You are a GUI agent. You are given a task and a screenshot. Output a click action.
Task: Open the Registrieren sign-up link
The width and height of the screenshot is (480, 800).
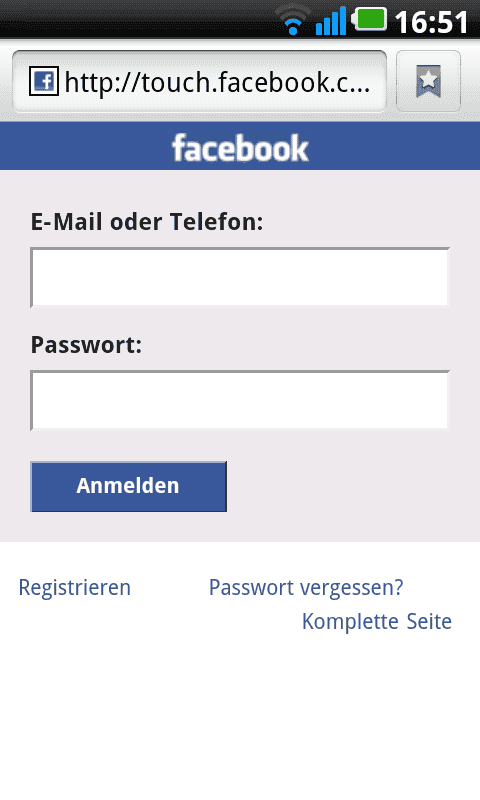pyautogui.click(x=74, y=588)
